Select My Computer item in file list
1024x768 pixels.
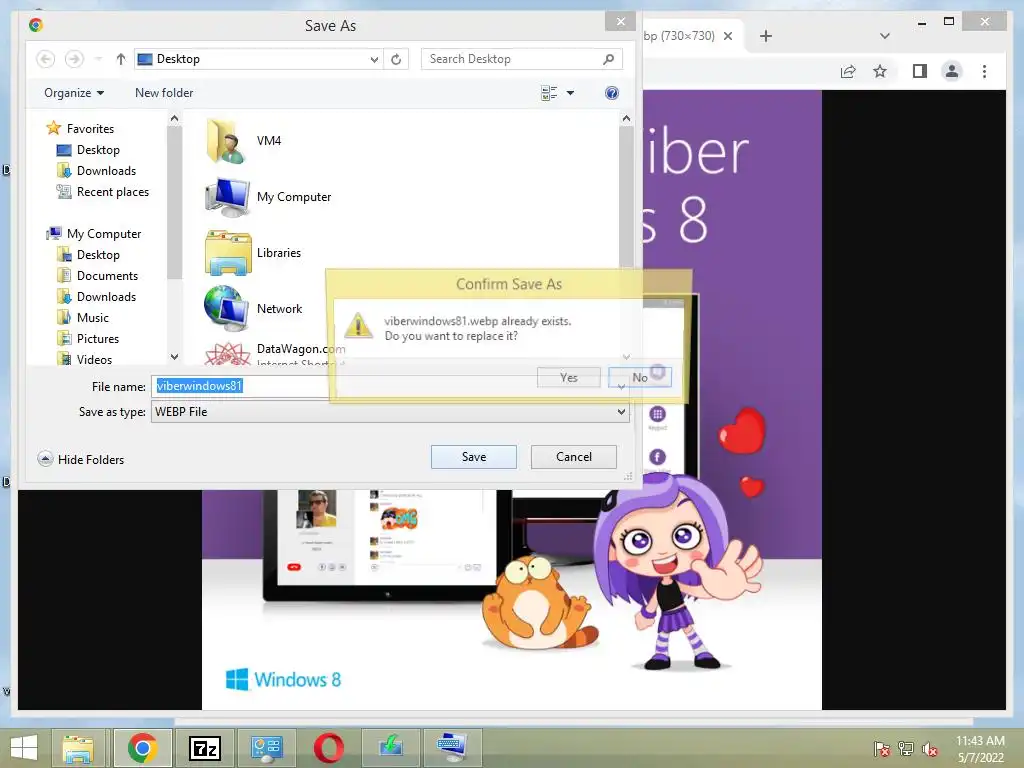click(268, 197)
